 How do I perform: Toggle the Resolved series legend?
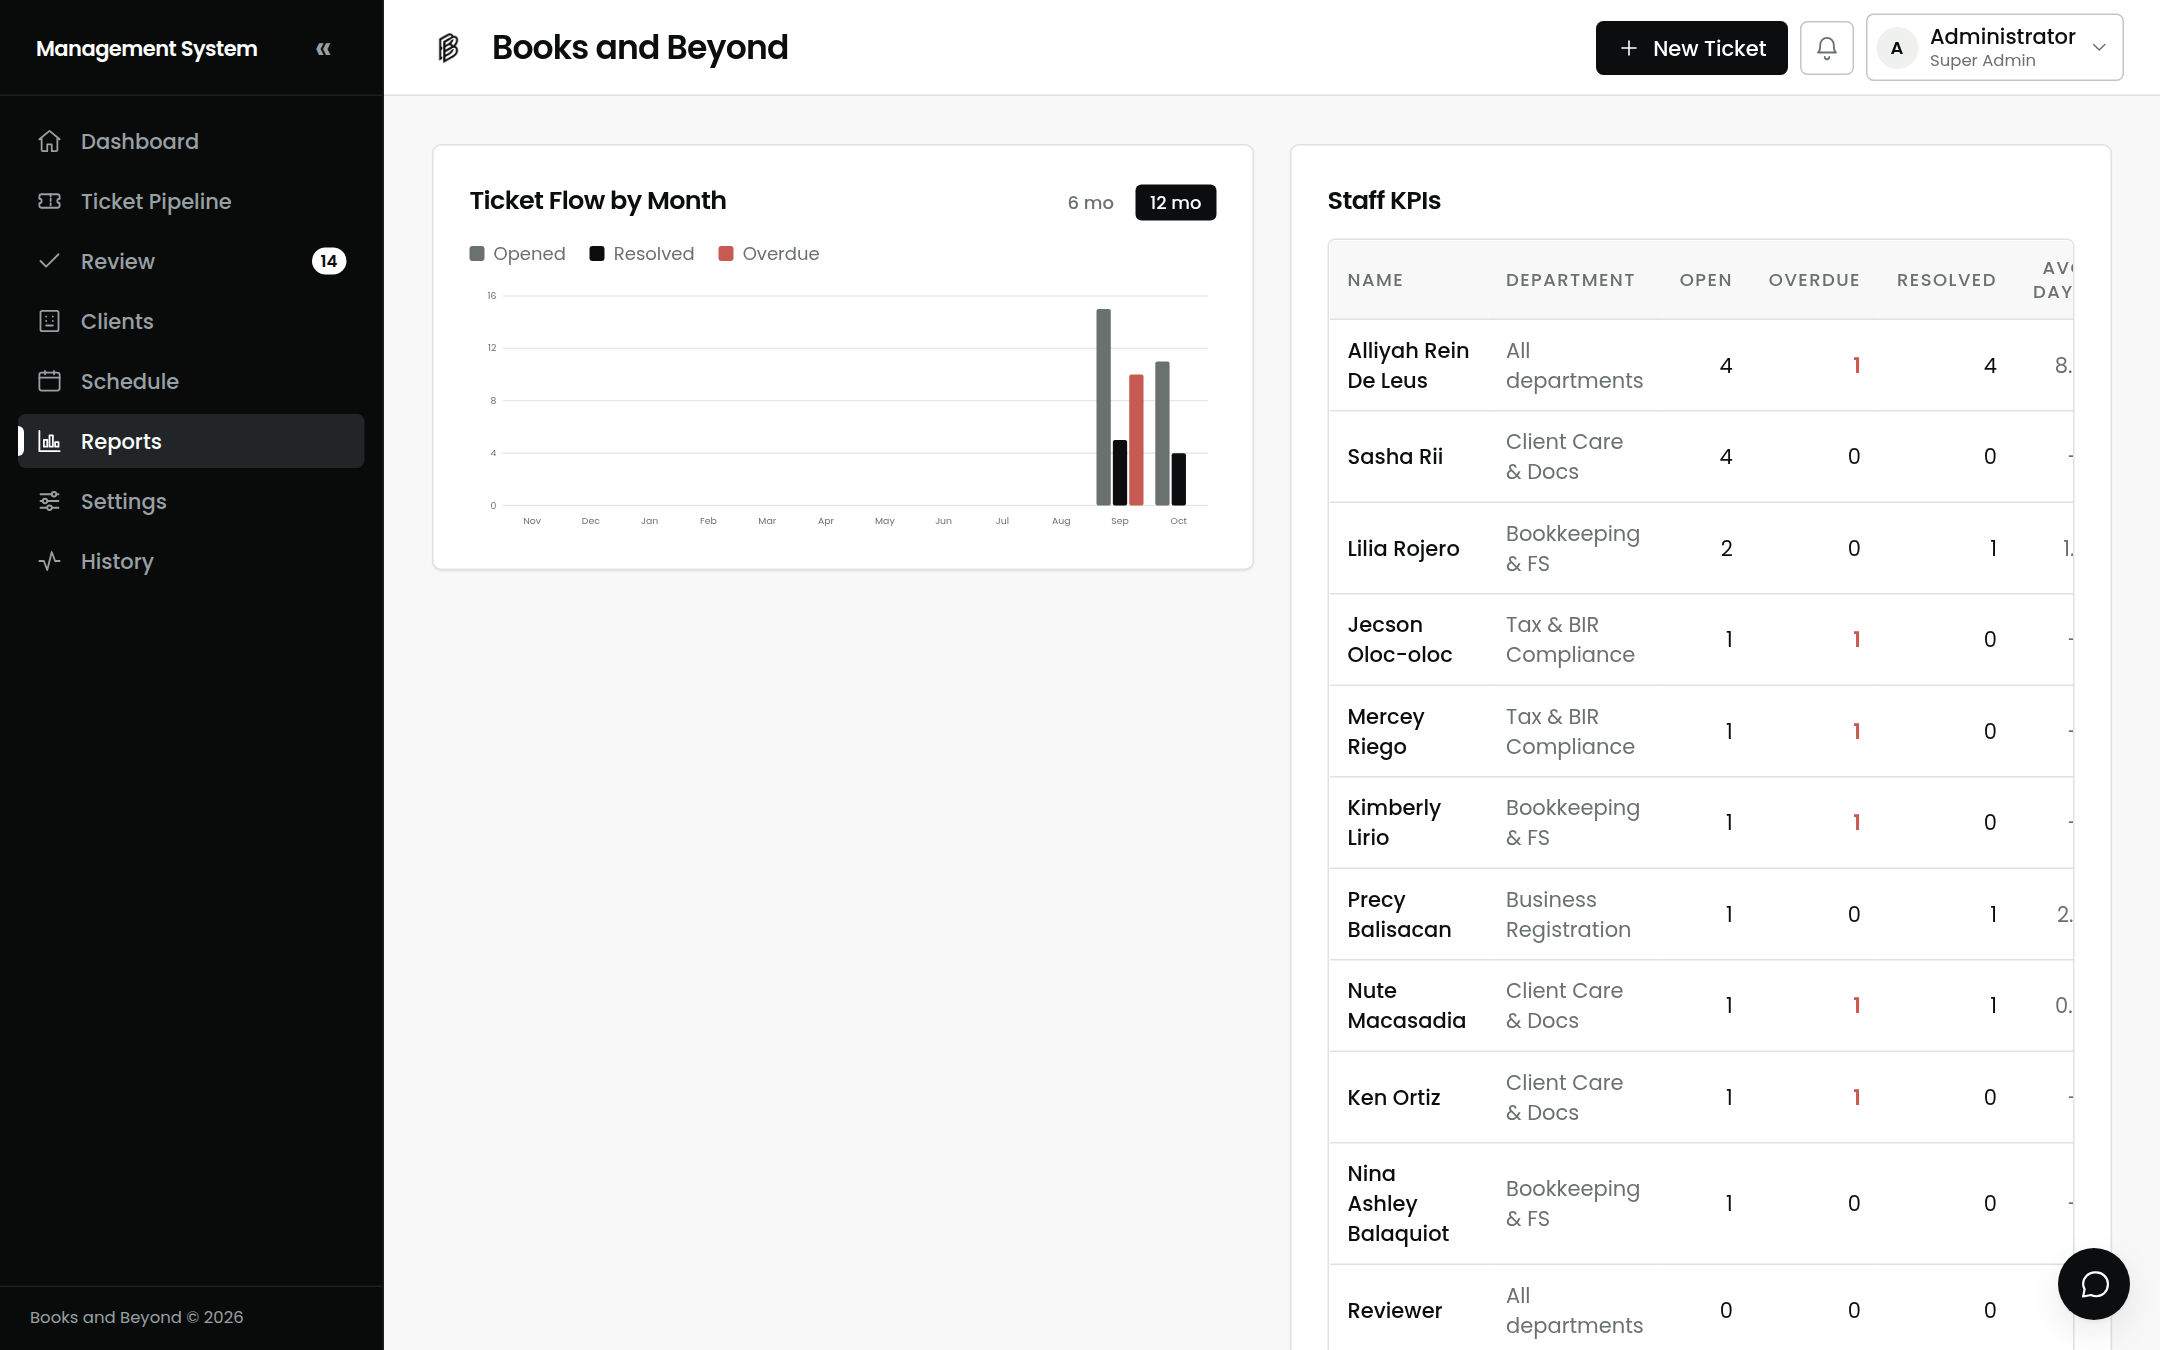pos(641,254)
